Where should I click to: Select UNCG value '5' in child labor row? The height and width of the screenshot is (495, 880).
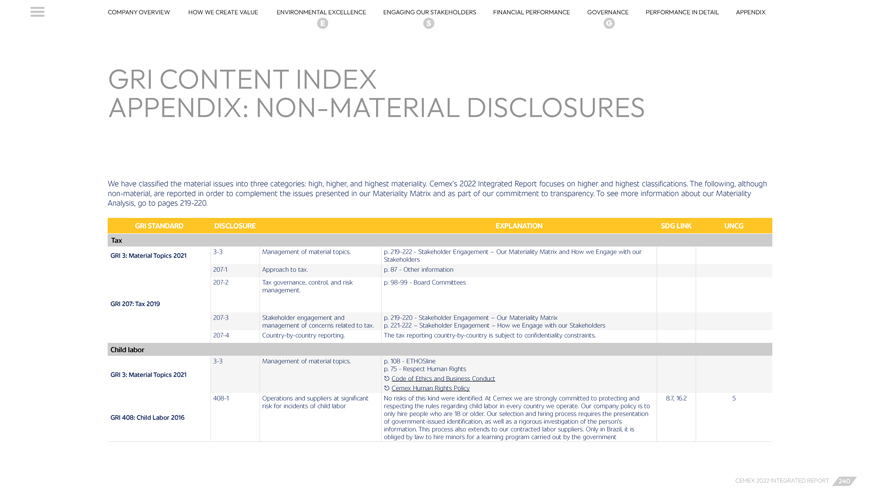coord(734,398)
